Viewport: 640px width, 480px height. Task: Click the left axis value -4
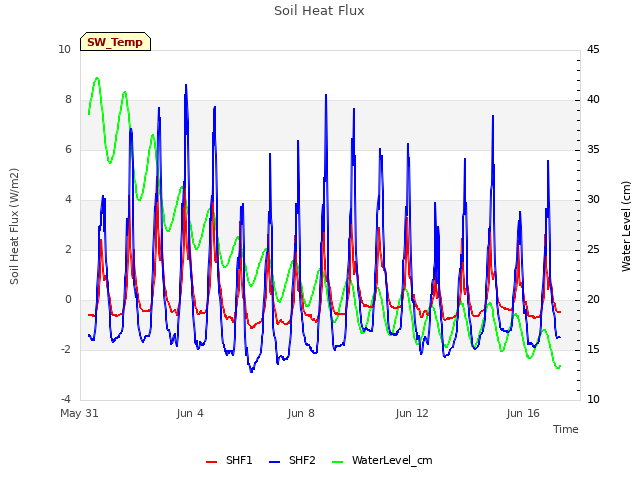pyautogui.click(x=66, y=399)
